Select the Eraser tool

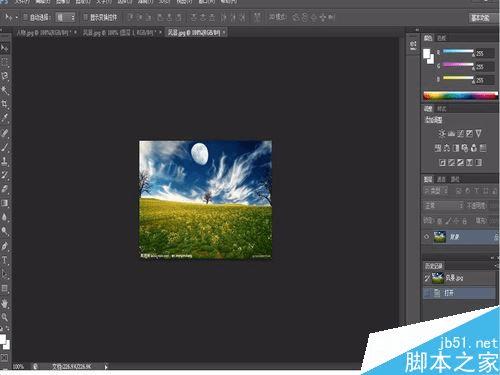click(x=5, y=189)
